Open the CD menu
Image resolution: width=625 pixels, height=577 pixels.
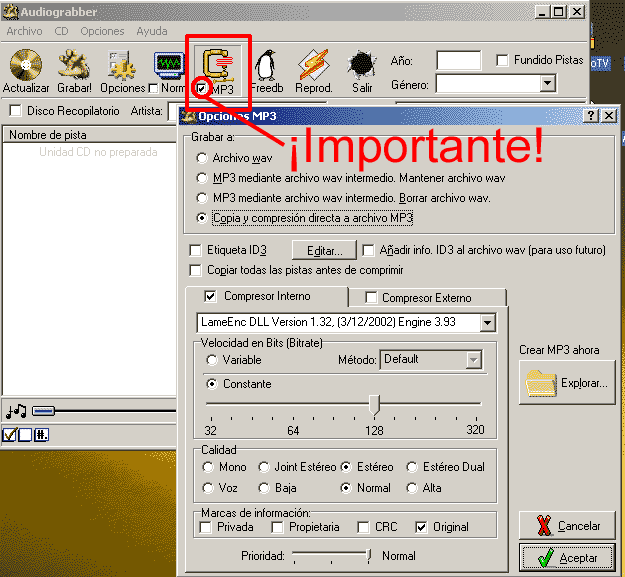point(61,31)
